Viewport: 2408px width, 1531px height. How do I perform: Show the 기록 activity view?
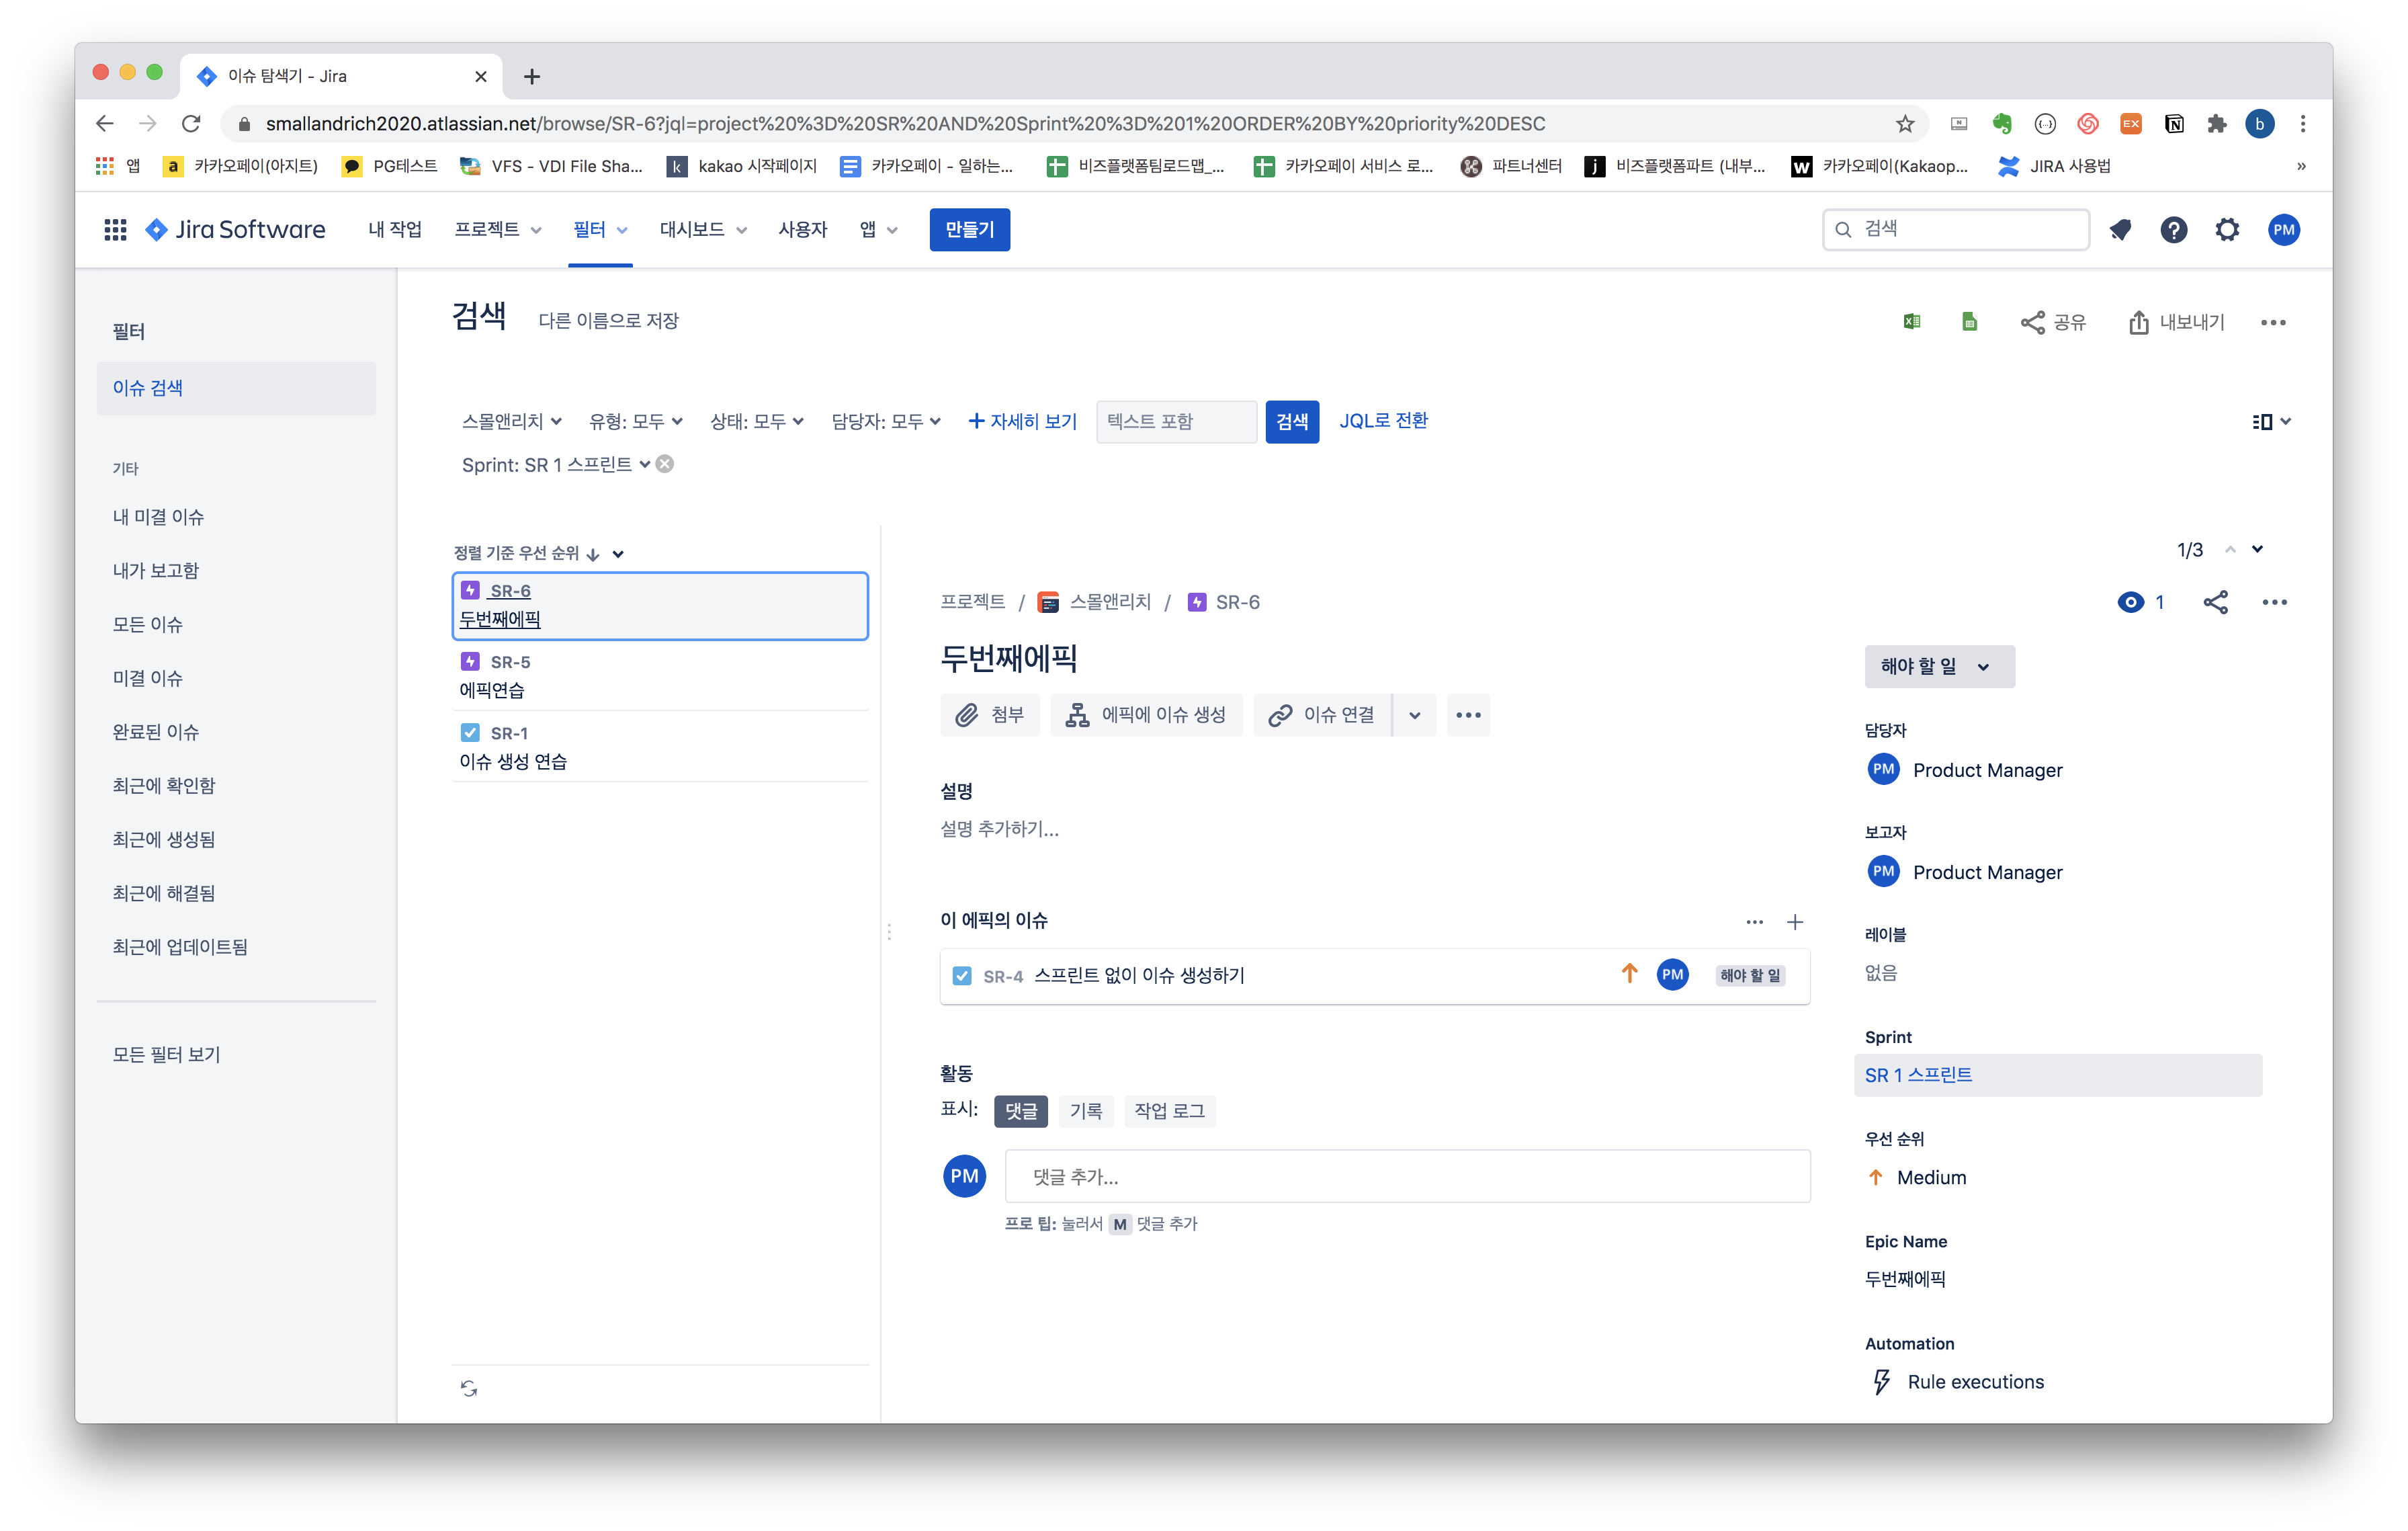pyautogui.click(x=1085, y=1111)
